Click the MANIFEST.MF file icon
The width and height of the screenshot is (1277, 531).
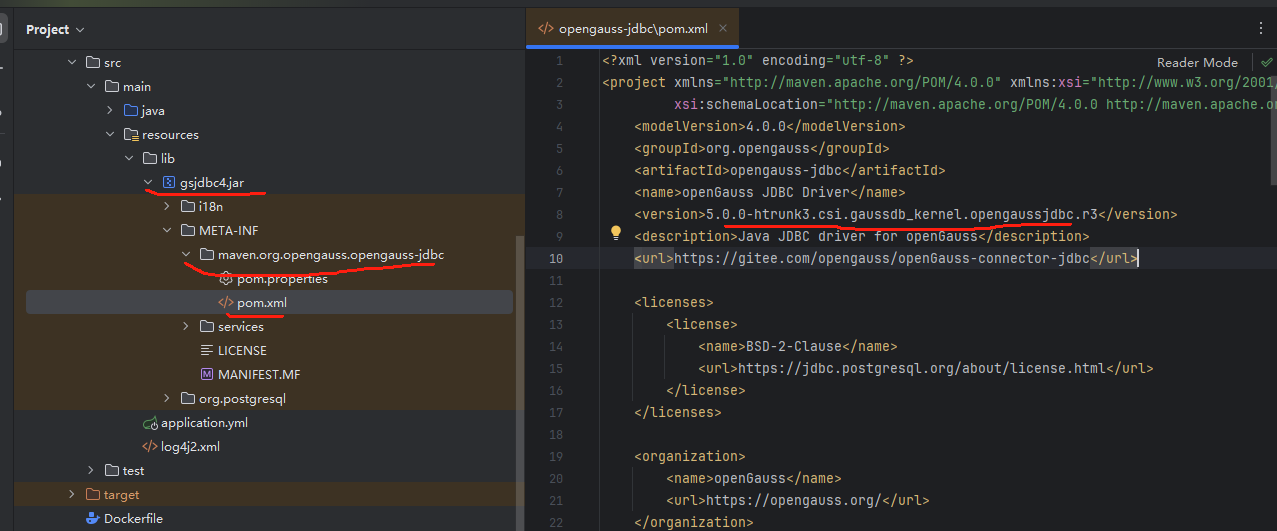click(207, 374)
